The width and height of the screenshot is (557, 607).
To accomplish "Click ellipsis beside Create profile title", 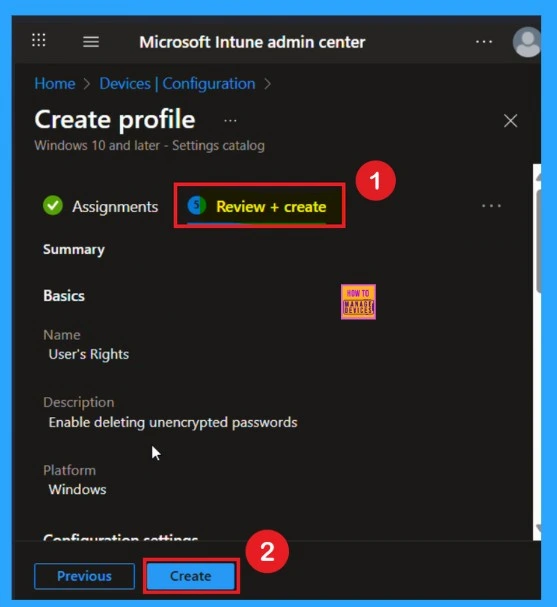I will [x=230, y=121].
